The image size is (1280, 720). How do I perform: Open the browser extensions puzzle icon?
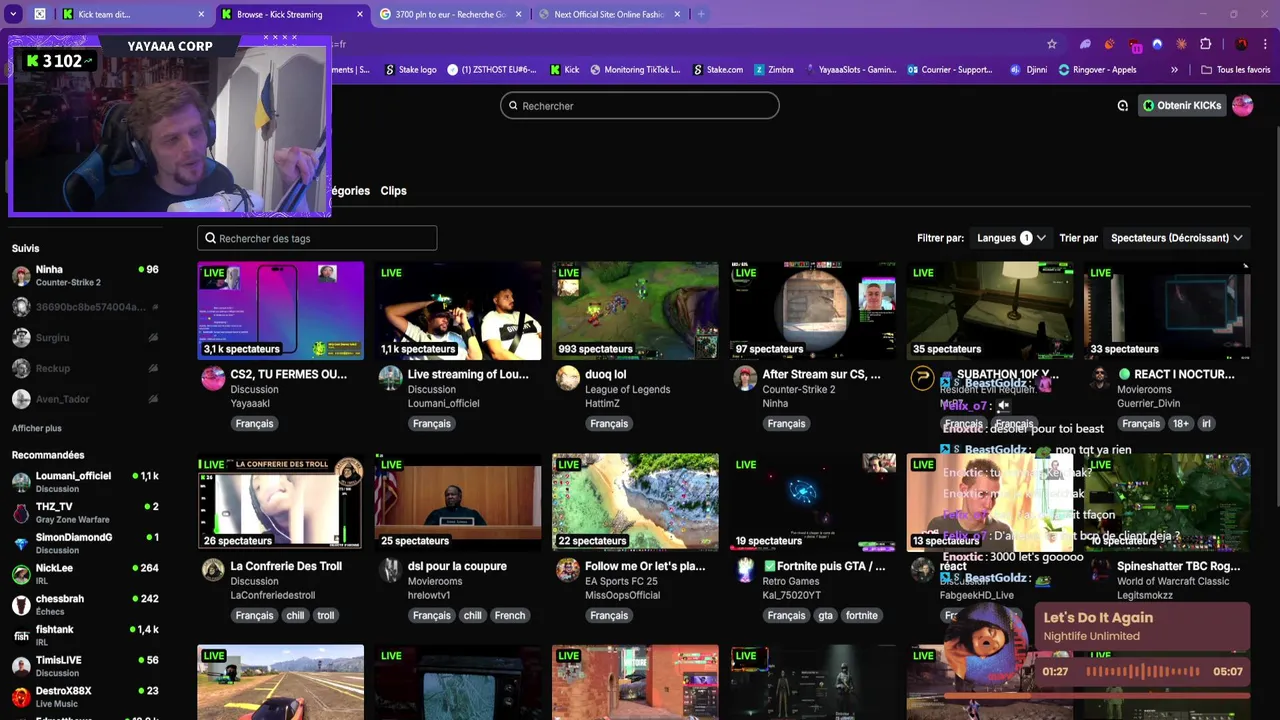click(1205, 44)
